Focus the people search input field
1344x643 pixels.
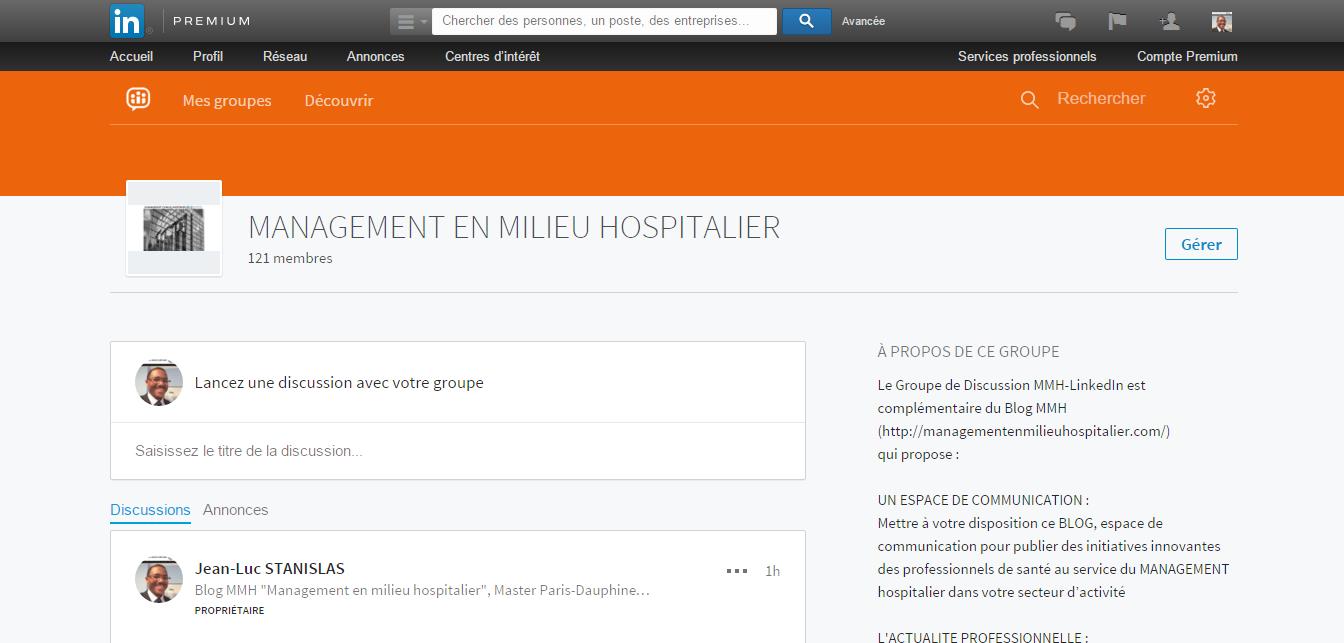(x=604, y=21)
